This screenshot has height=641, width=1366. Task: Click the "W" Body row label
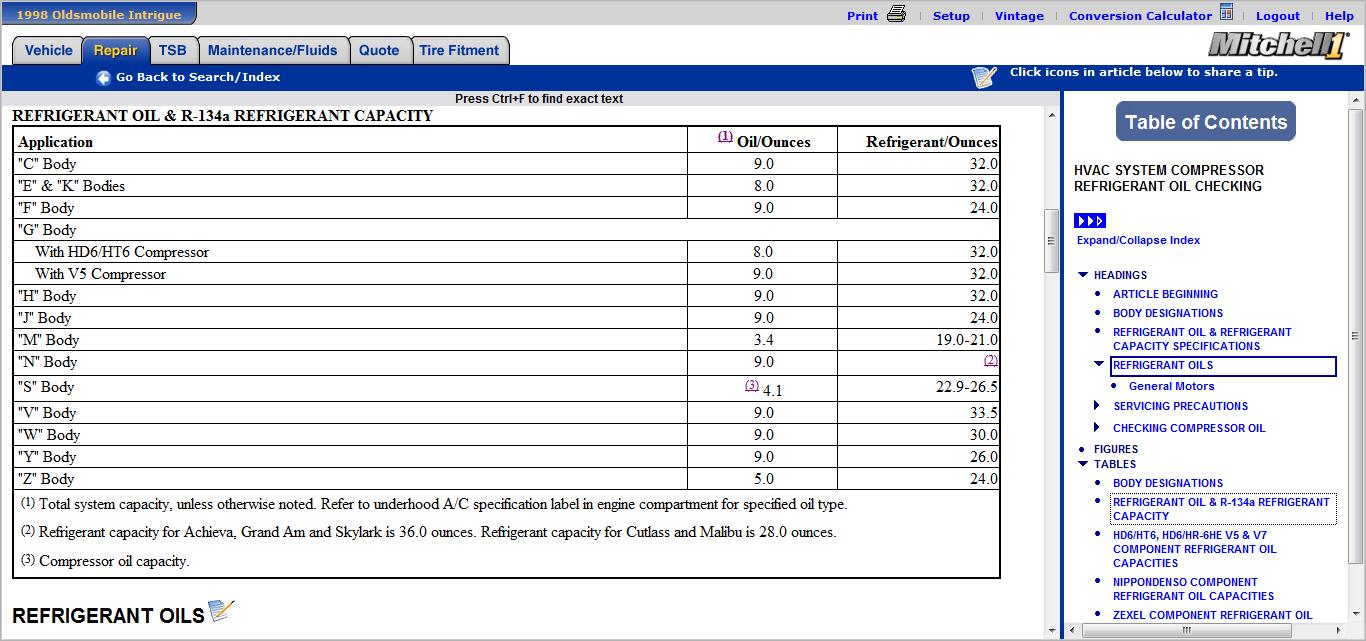tap(49, 435)
